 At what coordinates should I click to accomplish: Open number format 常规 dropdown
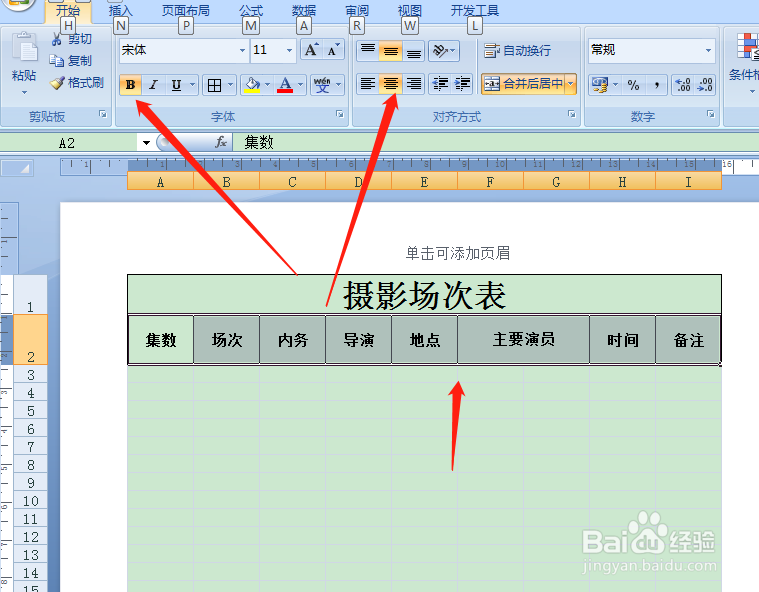click(x=708, y=50)
